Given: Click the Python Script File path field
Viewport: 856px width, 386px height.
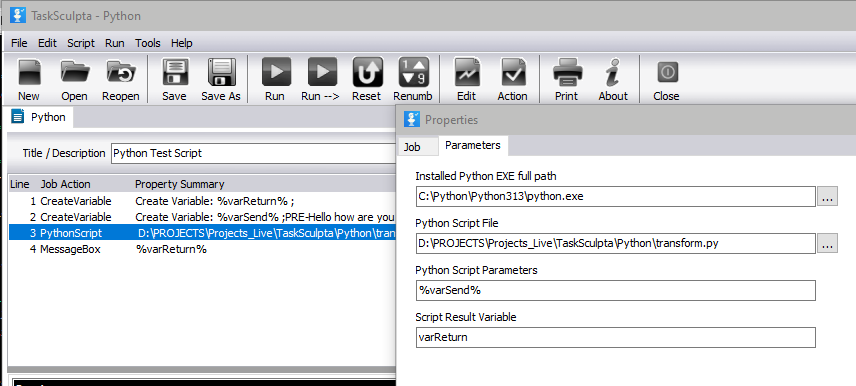Looking at the screenshot, I should pos(615,244).
